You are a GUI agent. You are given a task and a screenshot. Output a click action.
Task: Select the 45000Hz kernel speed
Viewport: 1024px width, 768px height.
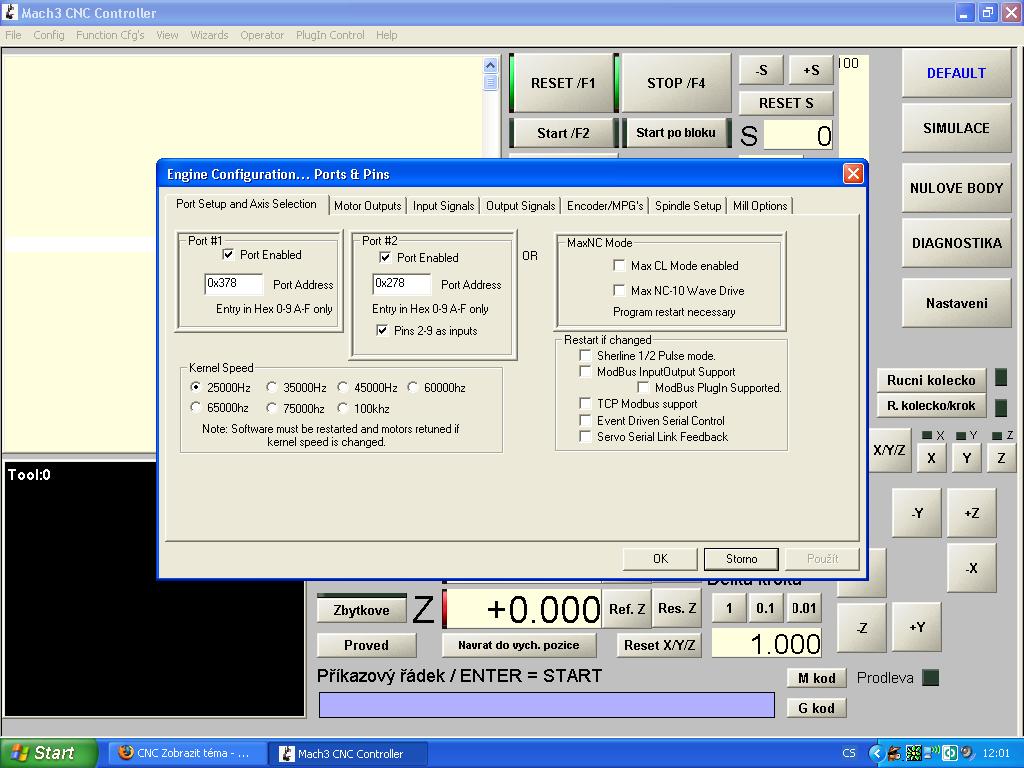pos(343,388)
